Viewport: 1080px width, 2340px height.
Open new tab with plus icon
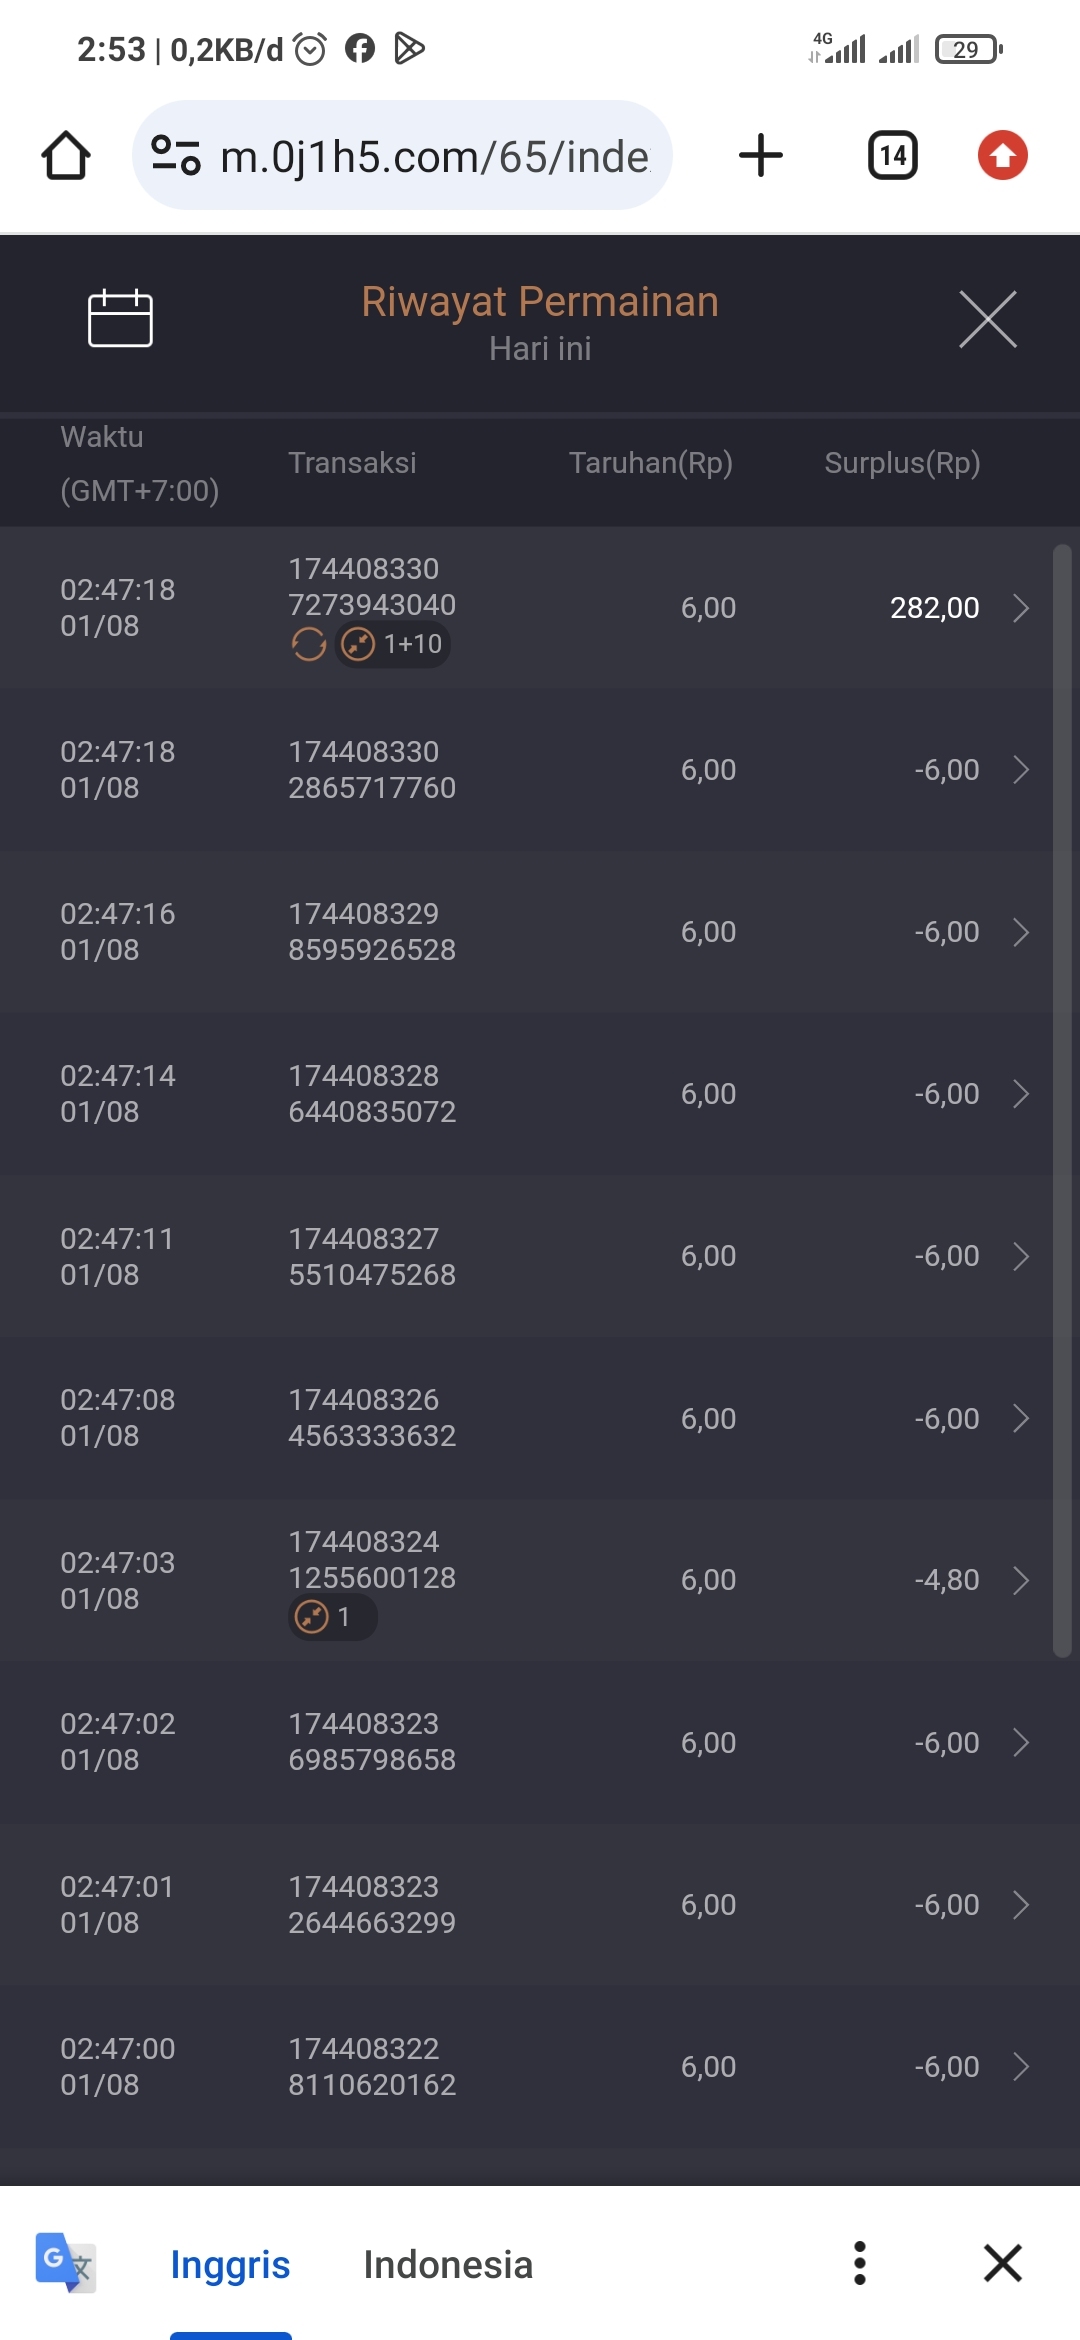pos(760,156)
